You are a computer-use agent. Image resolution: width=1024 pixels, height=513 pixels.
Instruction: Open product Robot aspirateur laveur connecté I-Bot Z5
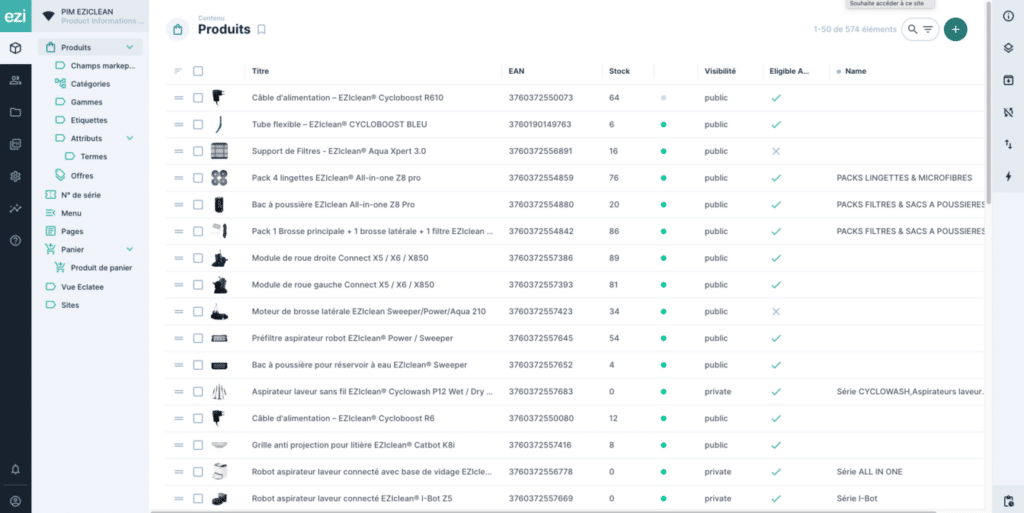click(352, 499)
